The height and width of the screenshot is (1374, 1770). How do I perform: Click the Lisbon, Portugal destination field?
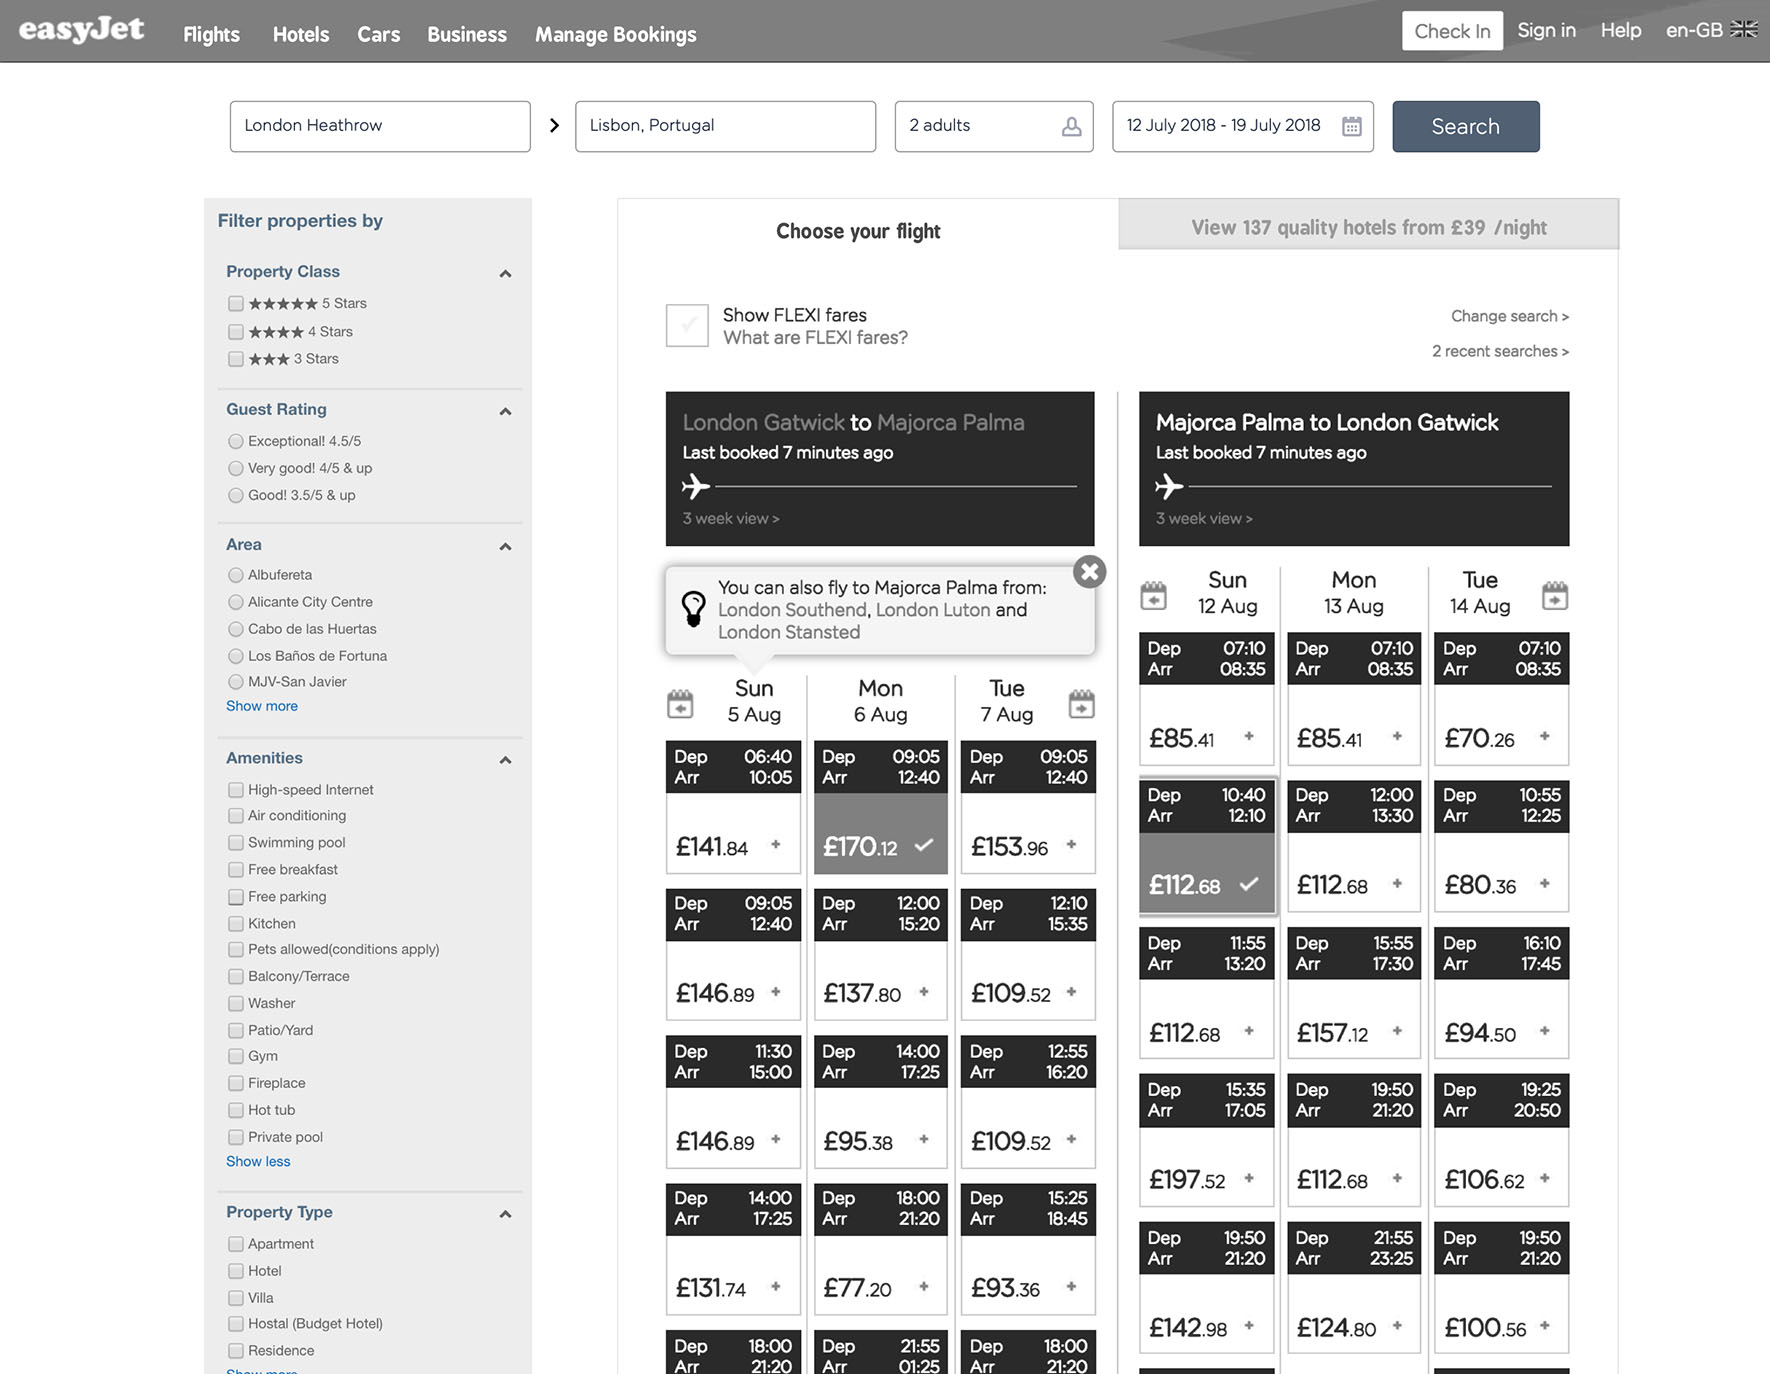pos(725,126)
